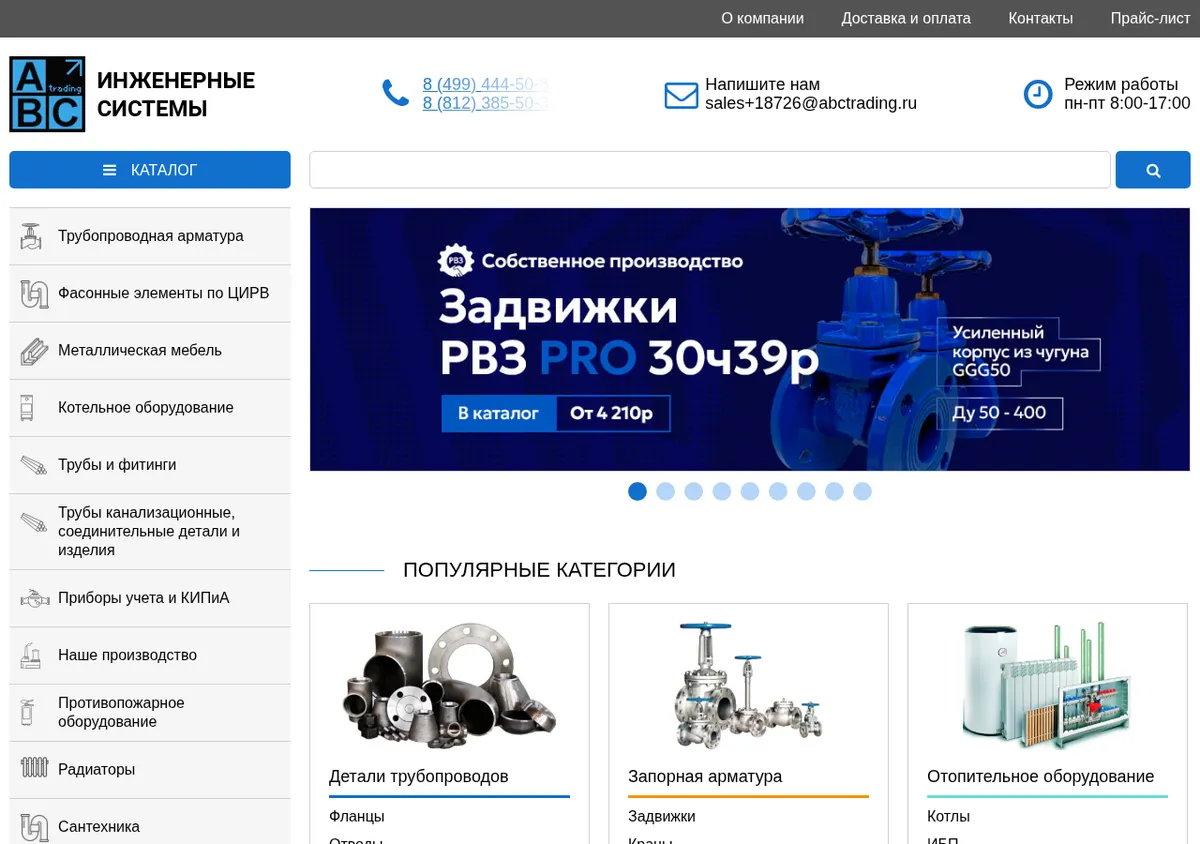Click the Трубопроводная арматура valve icon
The height and width of the screenshot is (844, 1200).
32,236
